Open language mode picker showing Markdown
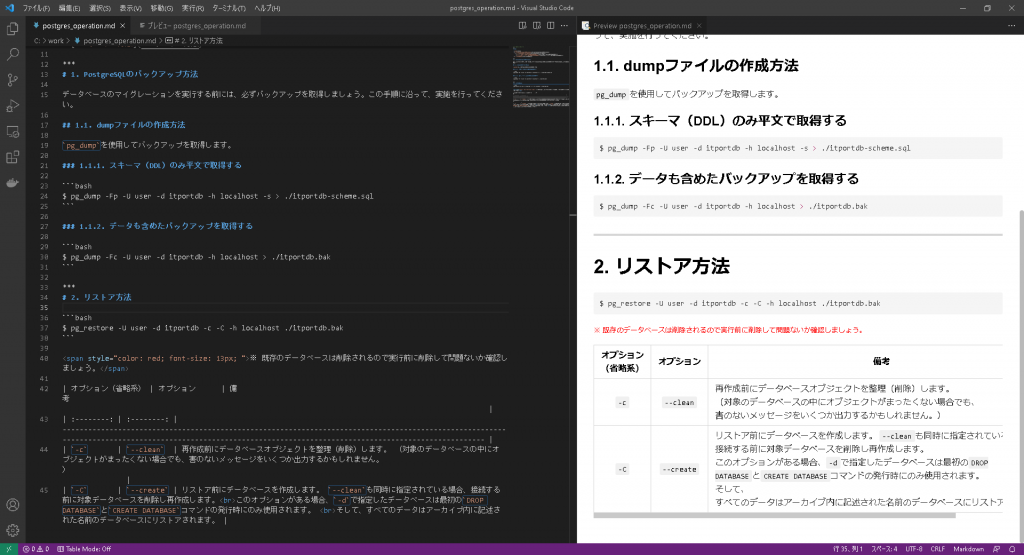 coord(968,549)
